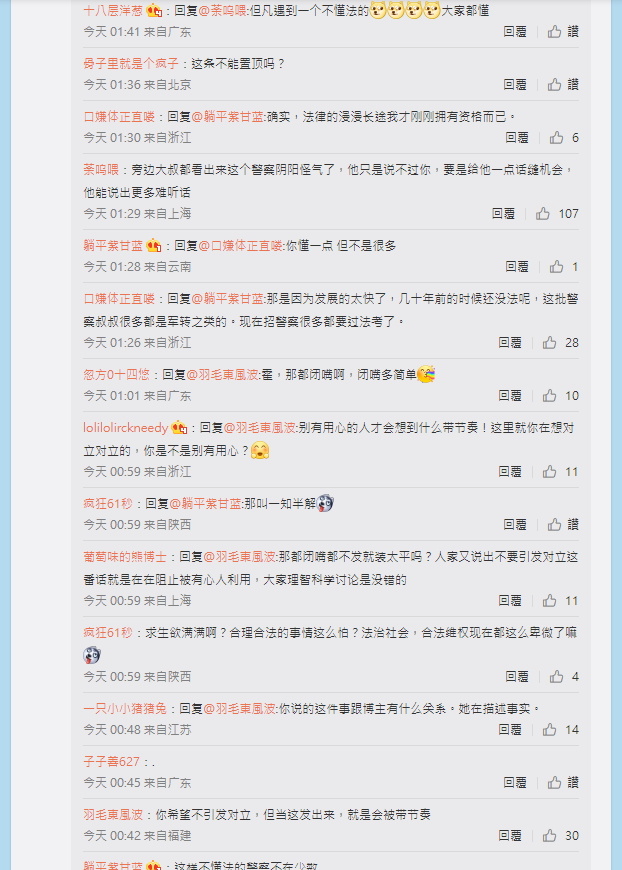Screen dimensions: 622x870
Task: Reply to 茶呜喂's comment at 01:29
Action: coord(503,214)
